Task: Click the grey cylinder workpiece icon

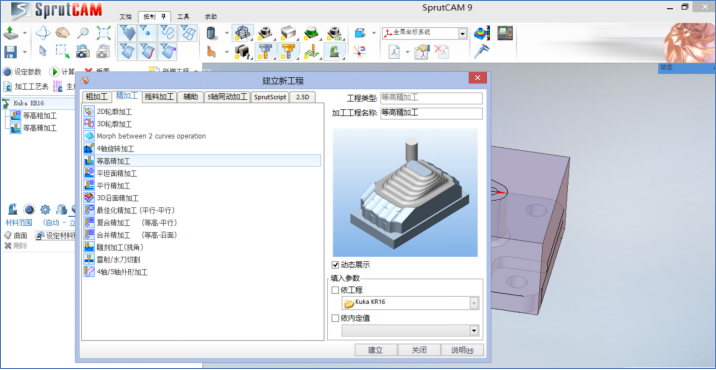Action: (x=211, y=33)
